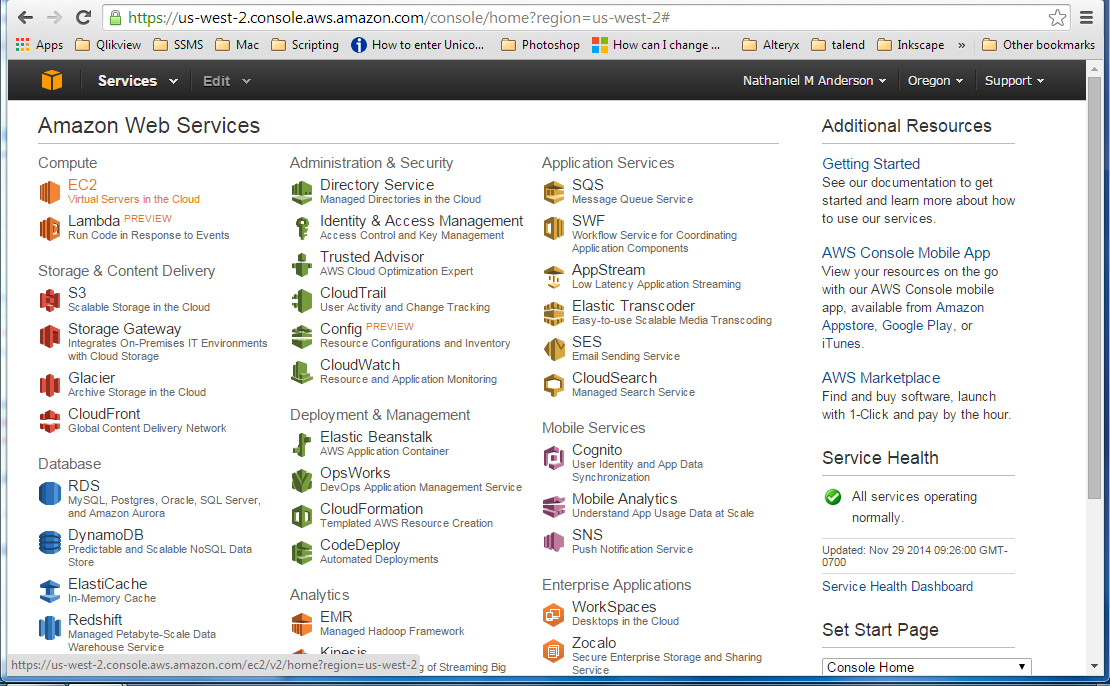Viewport: 1110px width, 686px height.
Task: Select the AppStream icon
Action: (x=554, y=277)
